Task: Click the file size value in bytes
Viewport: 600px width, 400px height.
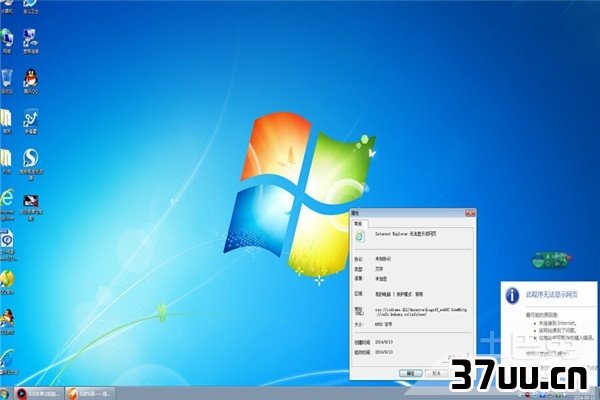Action: pos(383,324)
